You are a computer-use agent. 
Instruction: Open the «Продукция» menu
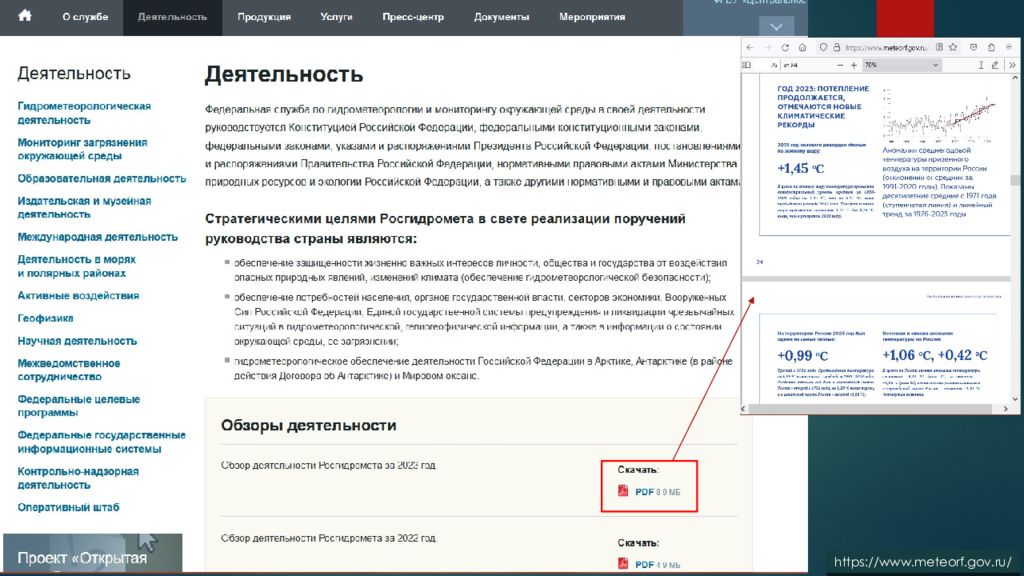(x=264, y=17)
